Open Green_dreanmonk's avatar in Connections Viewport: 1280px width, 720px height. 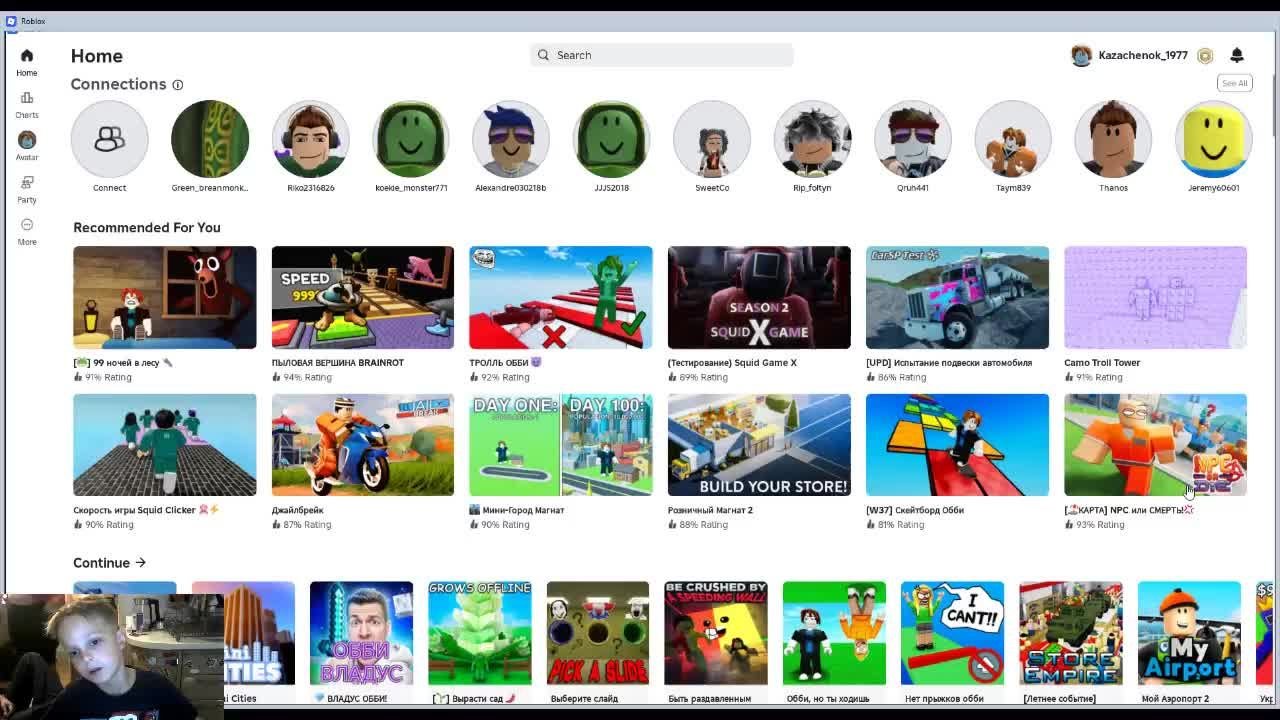tap(210, 139)
